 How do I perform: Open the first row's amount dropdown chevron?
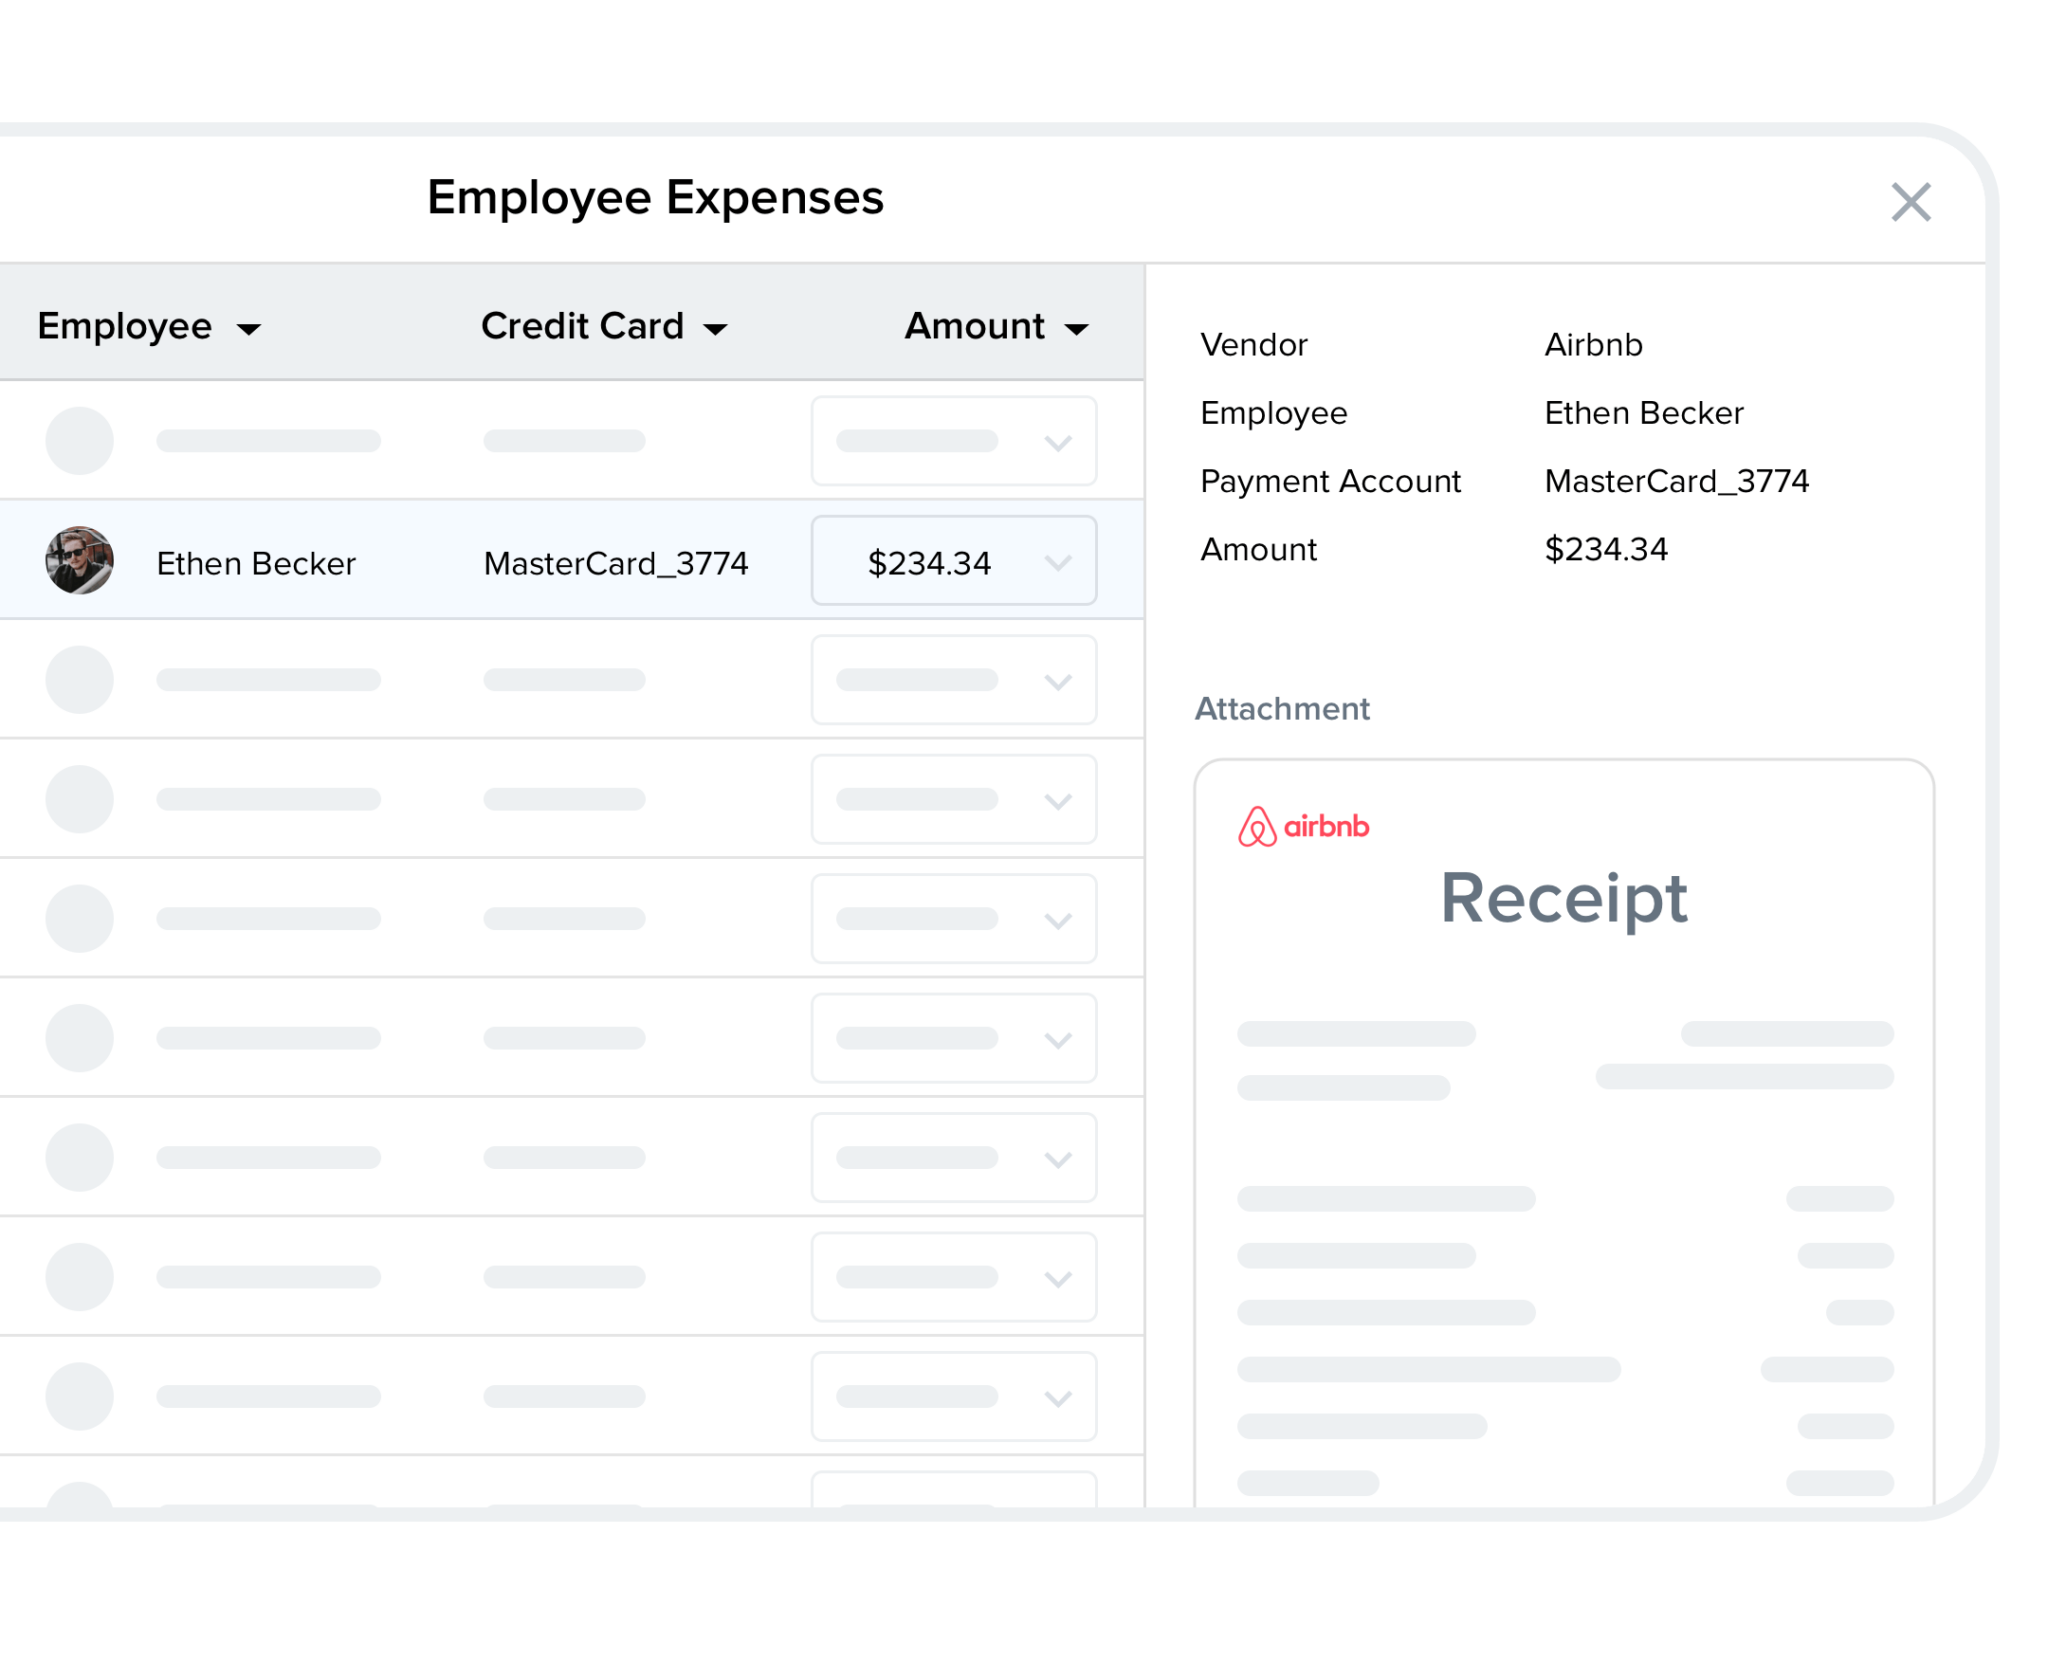(1057, 443)
